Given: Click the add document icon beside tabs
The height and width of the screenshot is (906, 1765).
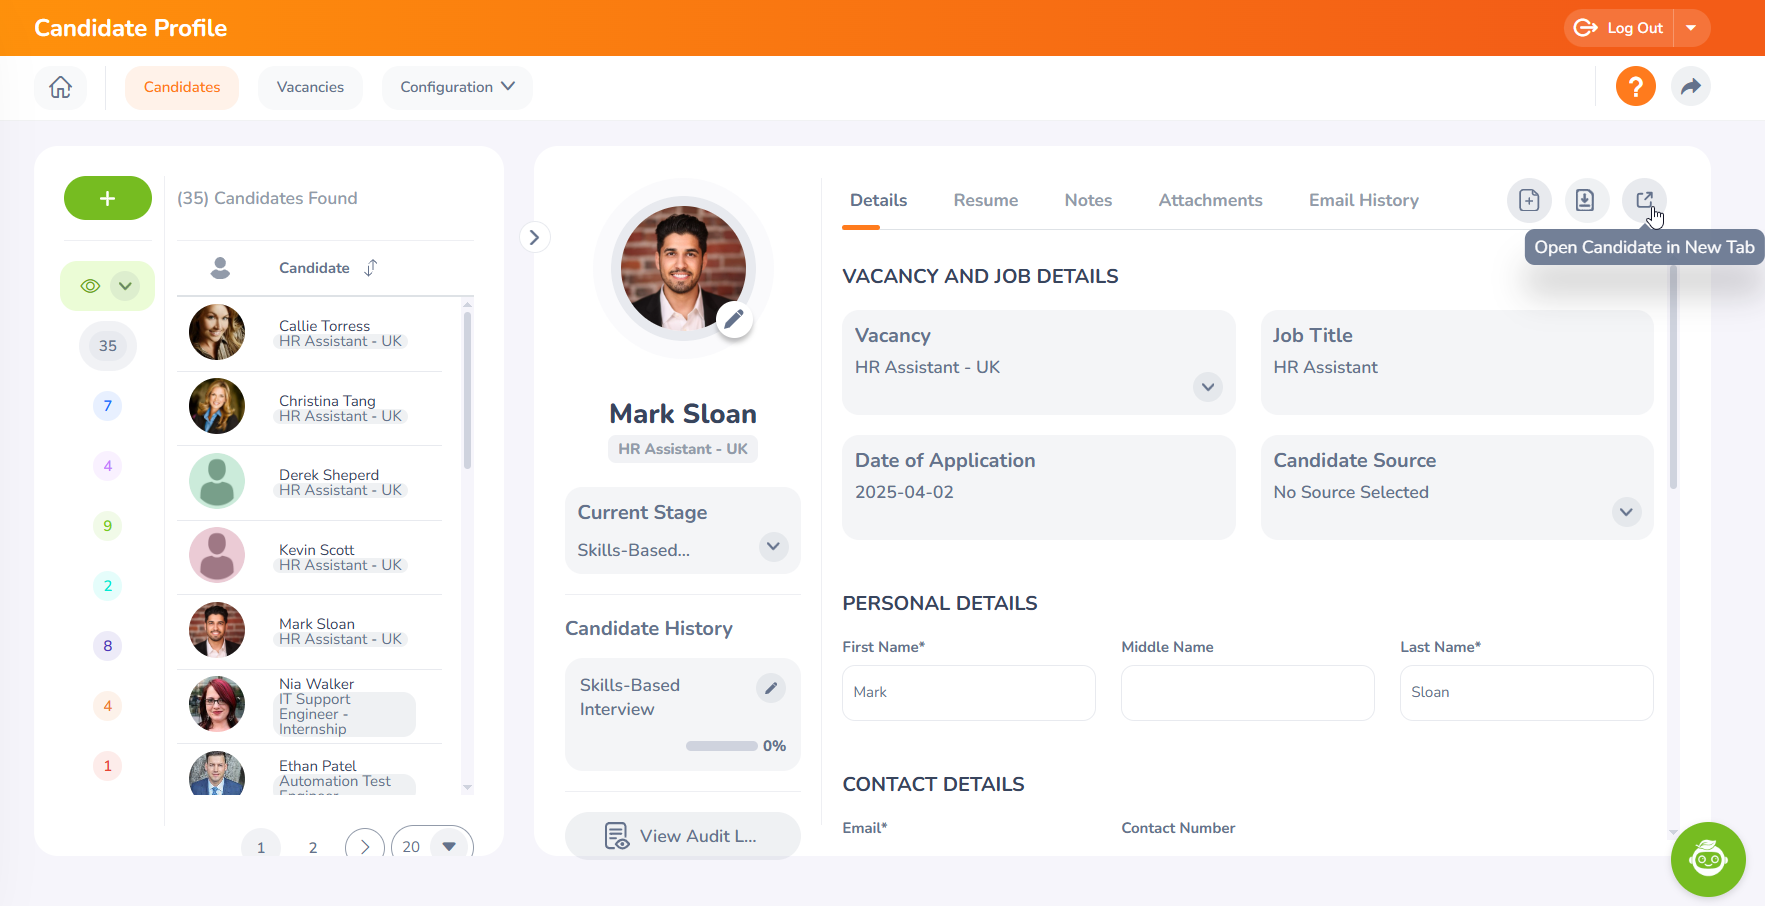Looking at the screenshot, I should pyautogui.click(x=1529, y=200).
